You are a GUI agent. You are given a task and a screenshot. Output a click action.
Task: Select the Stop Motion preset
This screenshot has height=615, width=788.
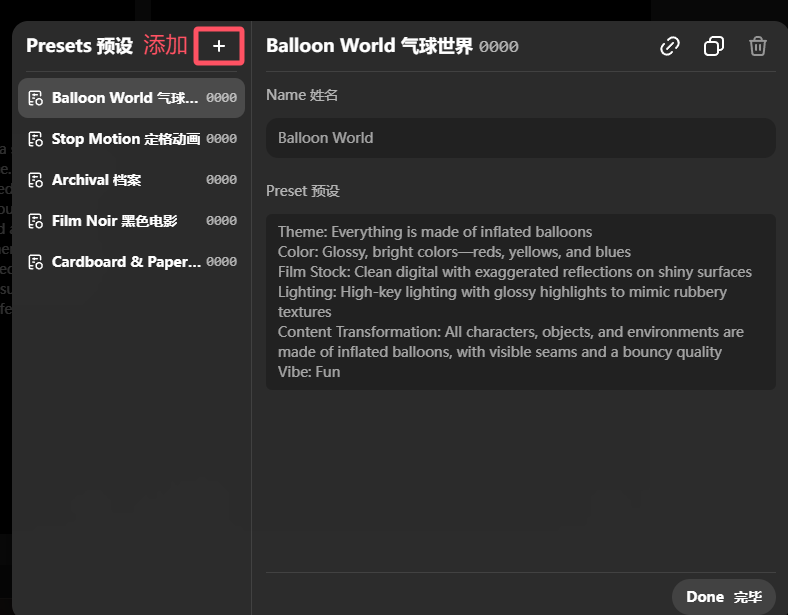click(x=131, y=139)
